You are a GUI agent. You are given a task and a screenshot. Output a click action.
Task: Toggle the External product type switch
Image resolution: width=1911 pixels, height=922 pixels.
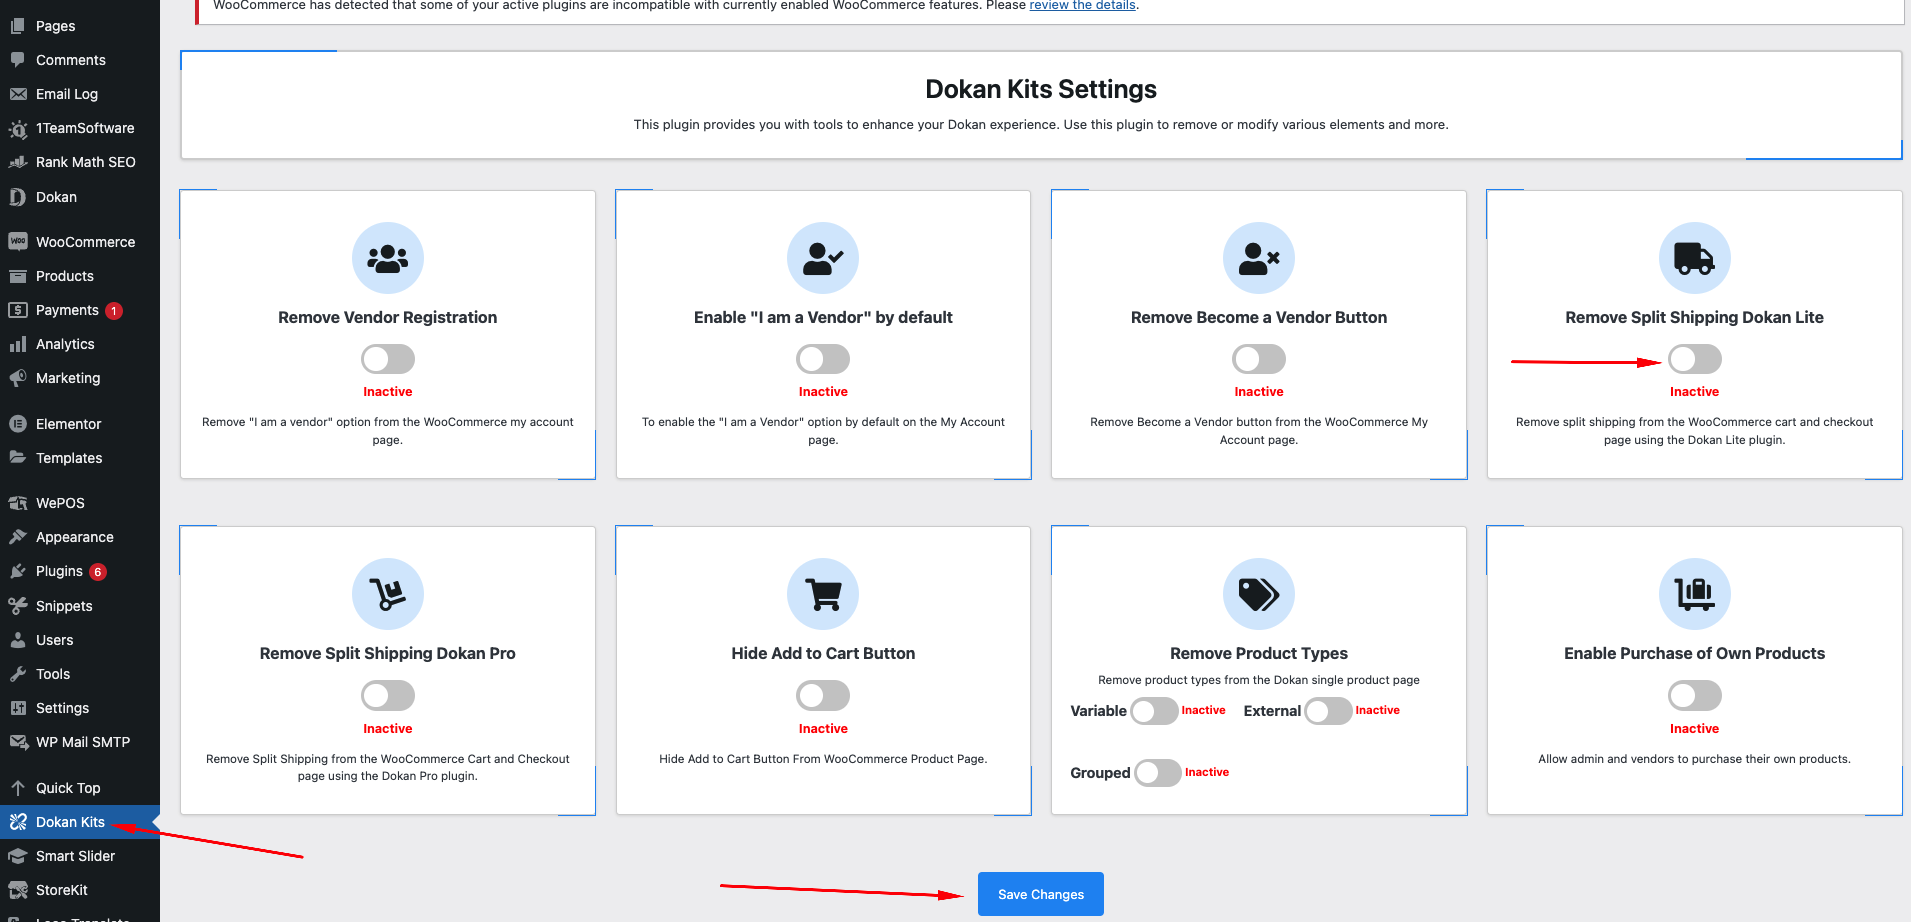1329,711
